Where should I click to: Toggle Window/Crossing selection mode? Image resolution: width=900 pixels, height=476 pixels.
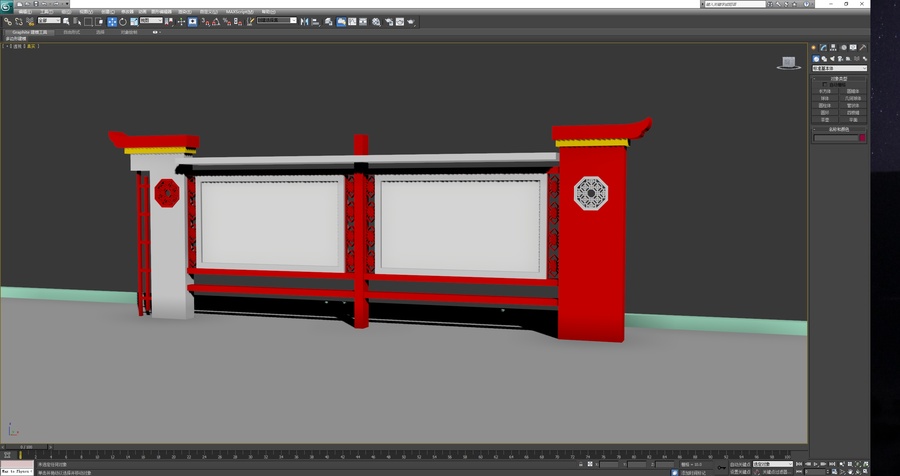tap(100, 22)
